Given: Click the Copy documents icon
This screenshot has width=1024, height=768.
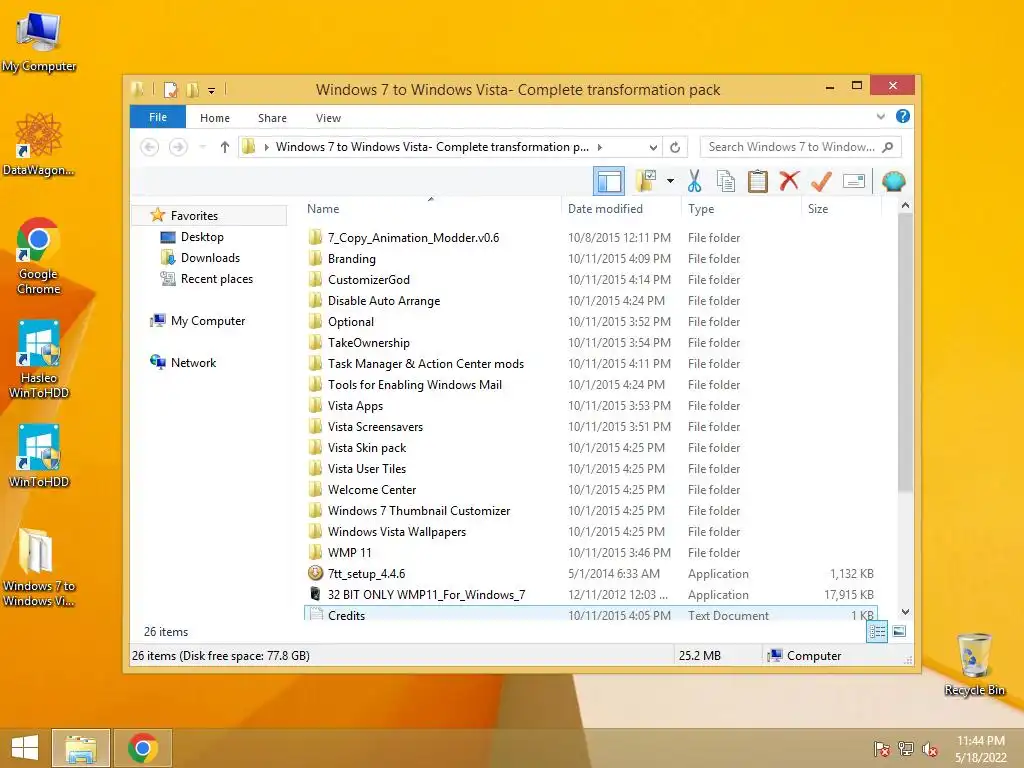Looking at the screenshot, I should (726, 181).
